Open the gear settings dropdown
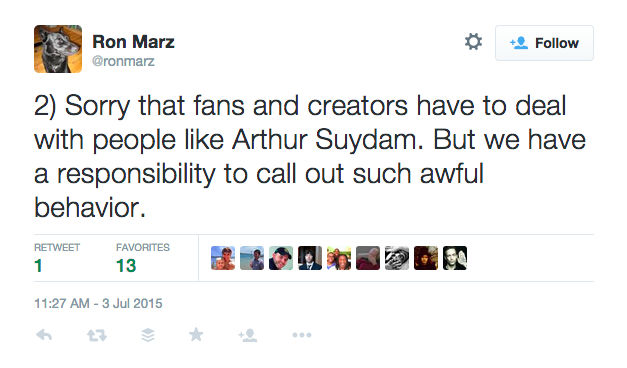The width and height of the screenshot is (627, 368). [473, 42]
